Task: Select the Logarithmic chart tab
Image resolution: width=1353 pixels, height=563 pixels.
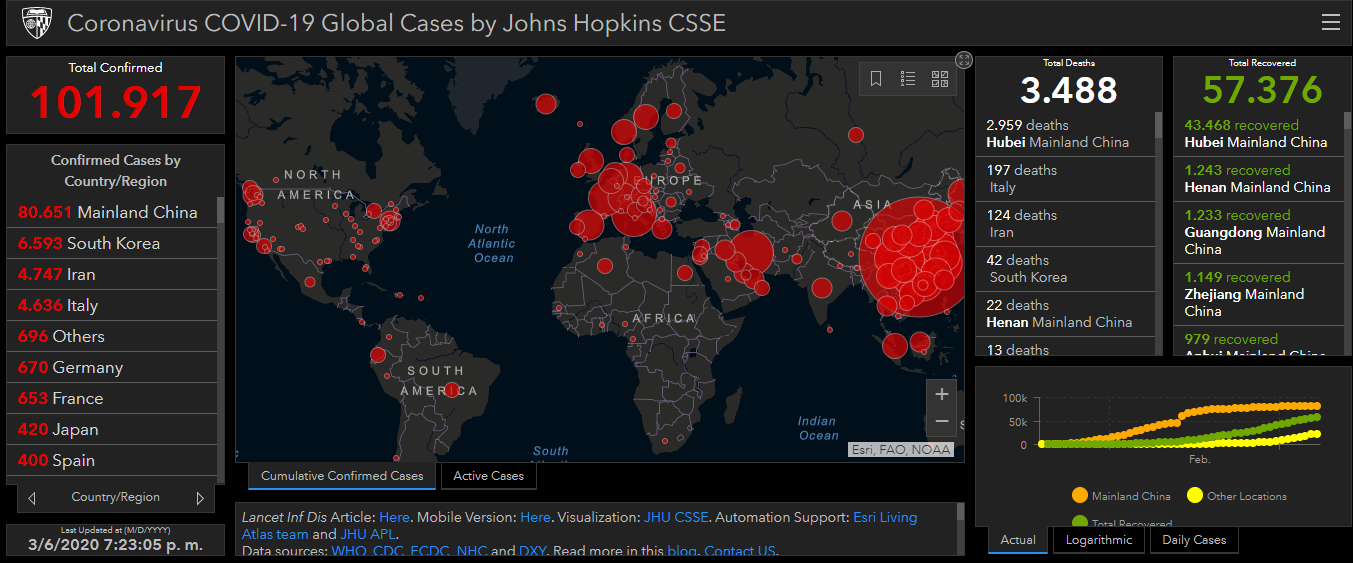Action: [1099, 540]
